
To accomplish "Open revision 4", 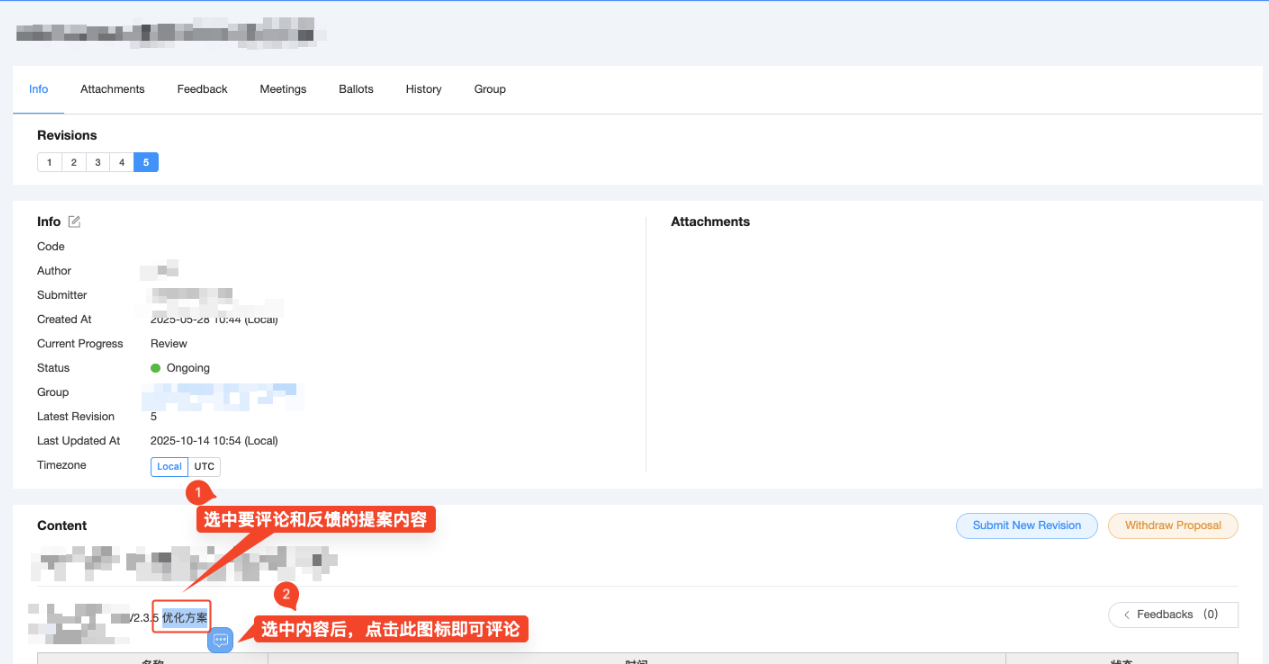I will 121,162.
